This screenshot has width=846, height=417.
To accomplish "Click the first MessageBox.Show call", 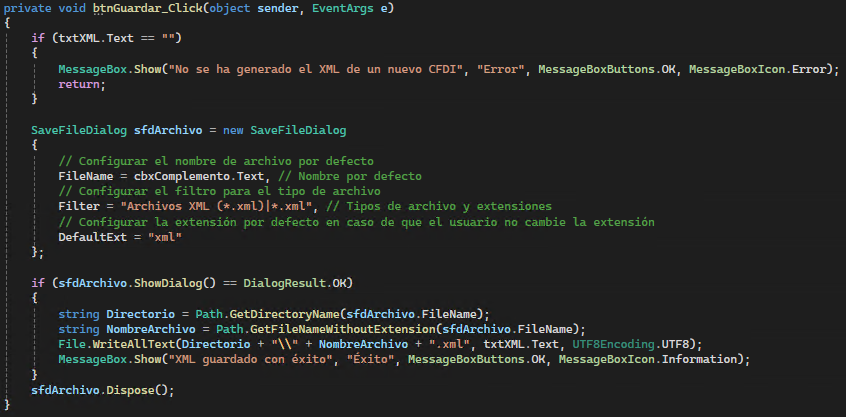I will coord(110,70).
